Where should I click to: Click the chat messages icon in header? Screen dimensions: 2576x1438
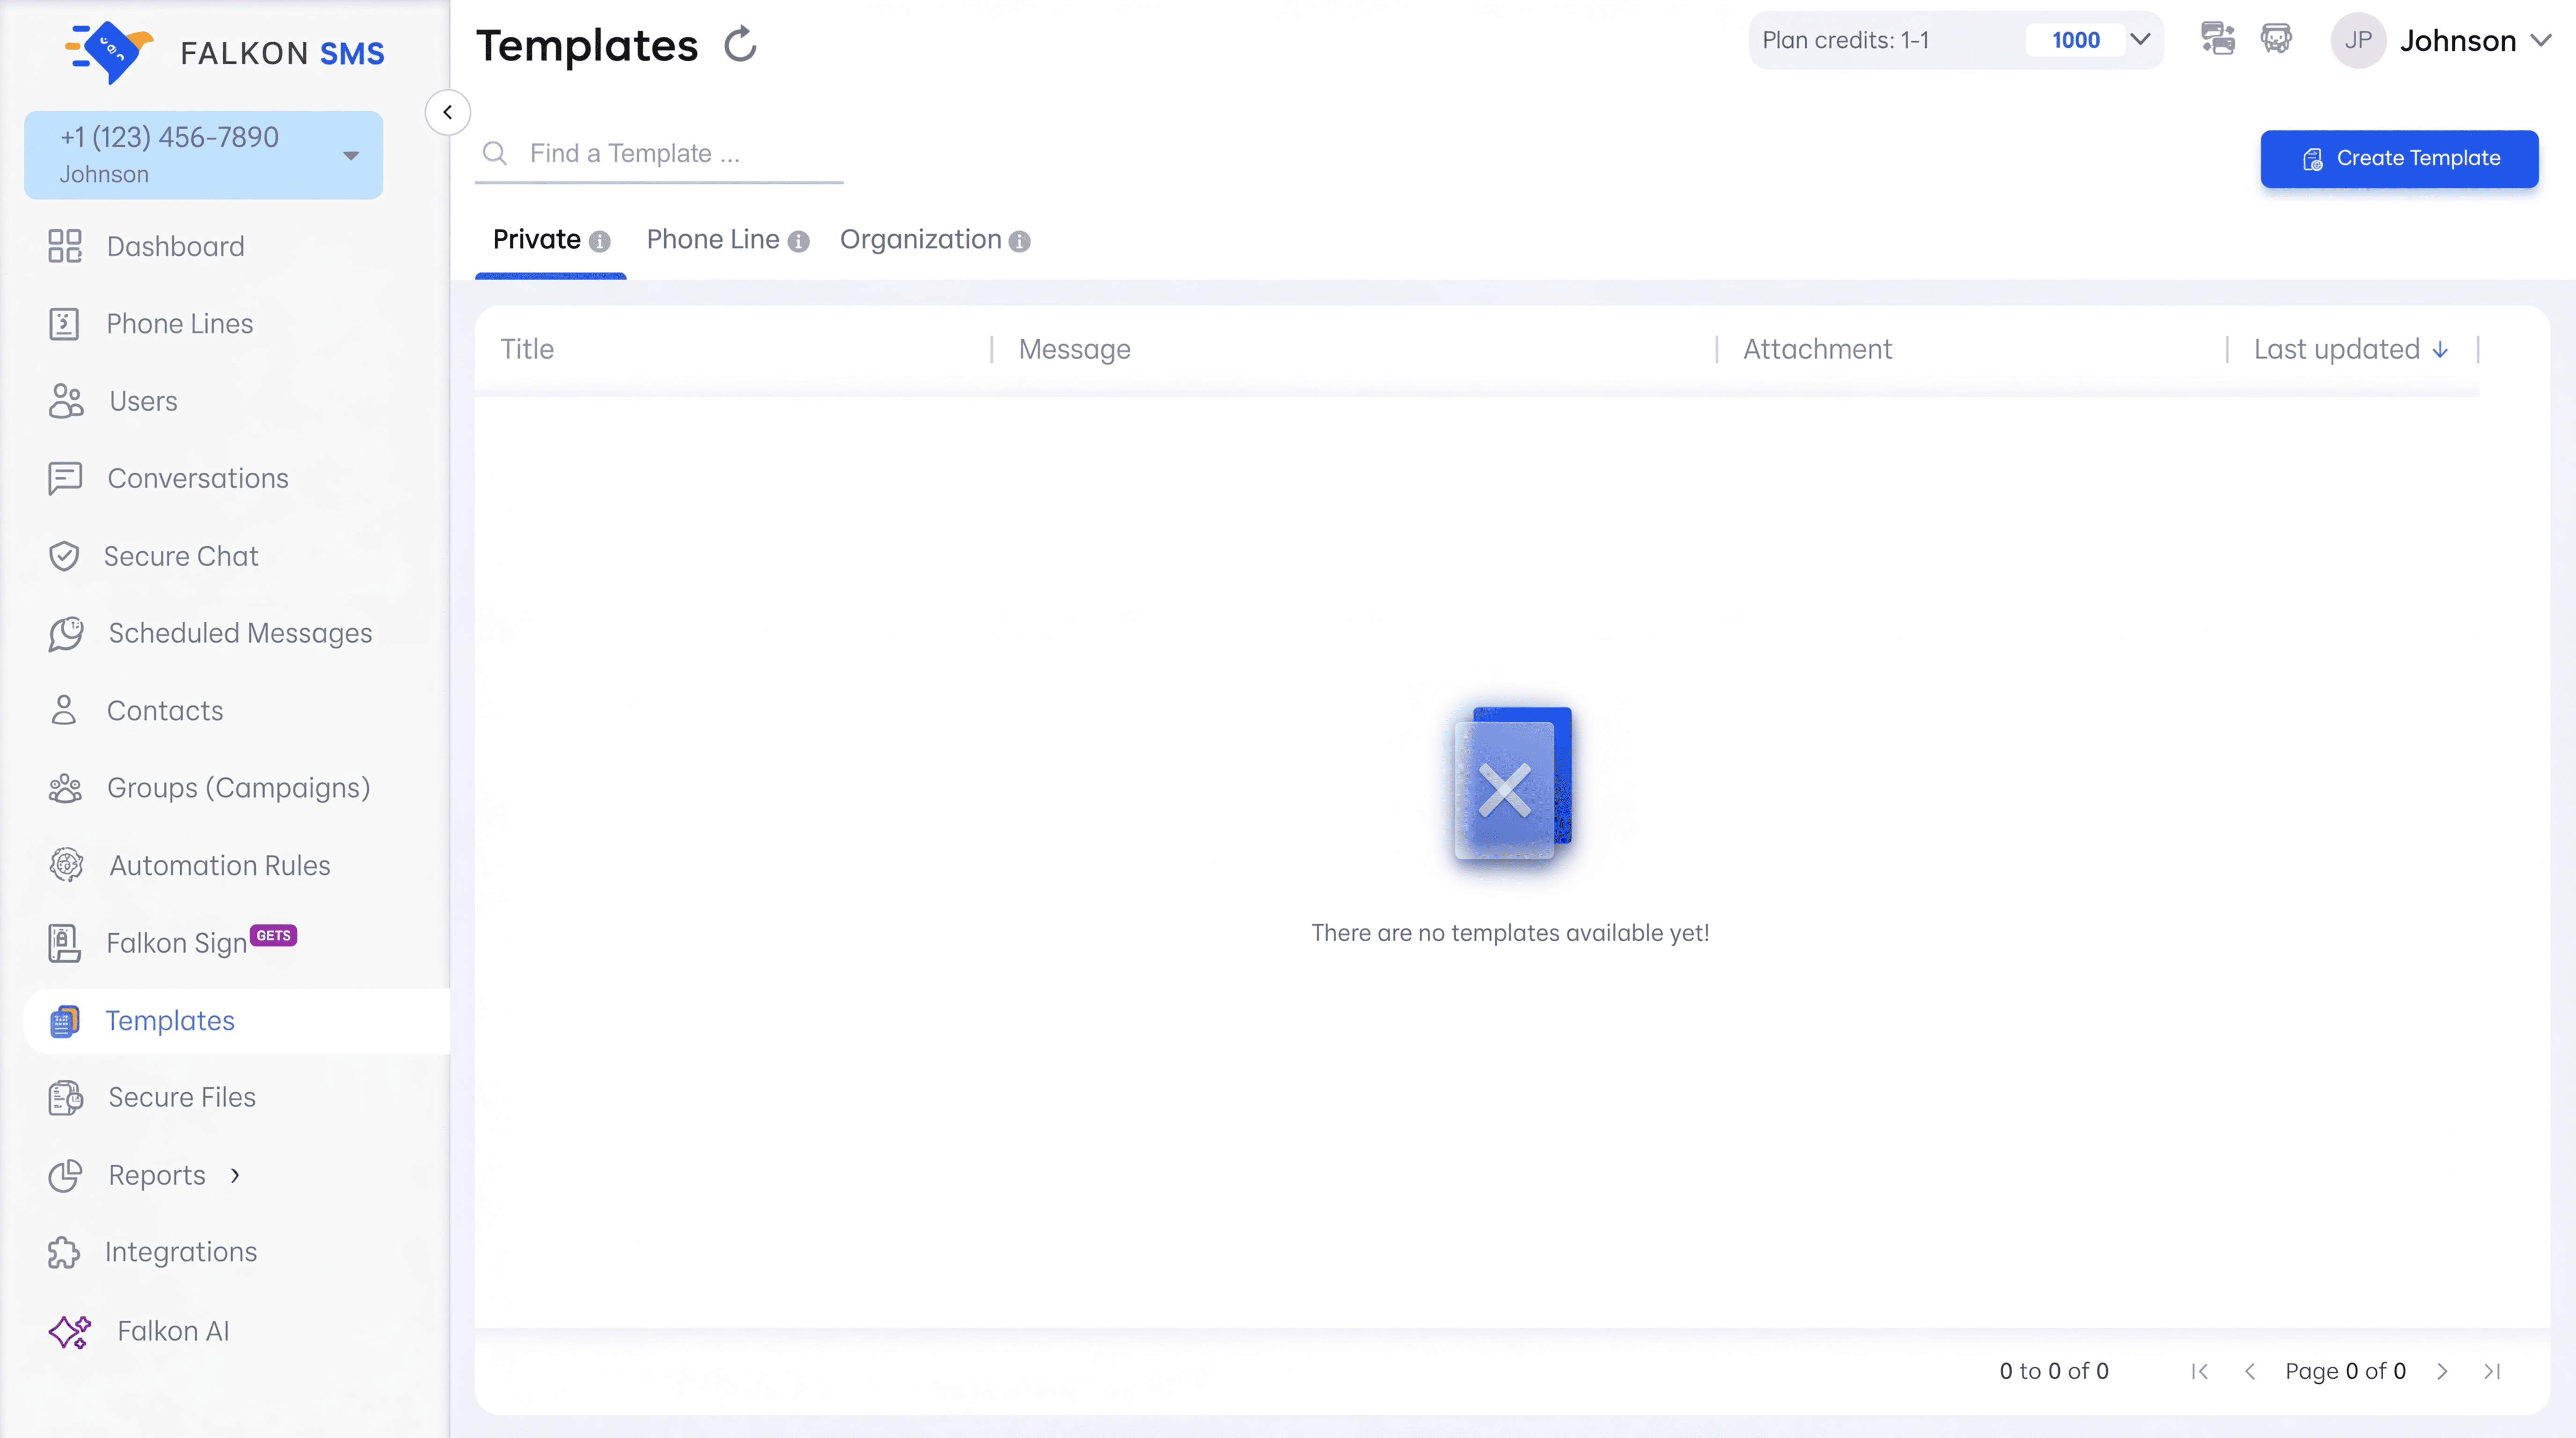(x=2217, y=39)
